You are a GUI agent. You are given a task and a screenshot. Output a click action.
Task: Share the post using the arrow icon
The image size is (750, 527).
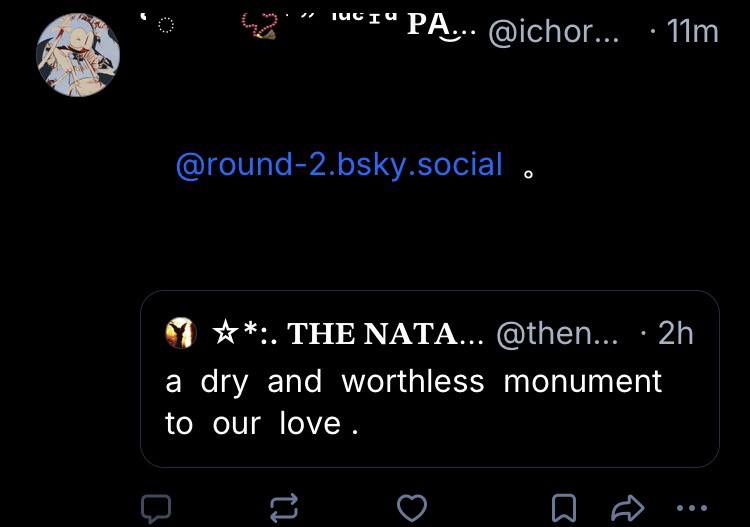pos(627,508)
